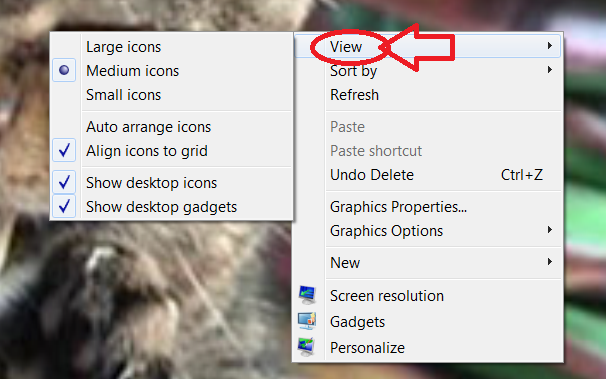This screenshot has height=379, width=606.
Task: Toggle Show desktop icons checkmark
Action: click(64, 182)
